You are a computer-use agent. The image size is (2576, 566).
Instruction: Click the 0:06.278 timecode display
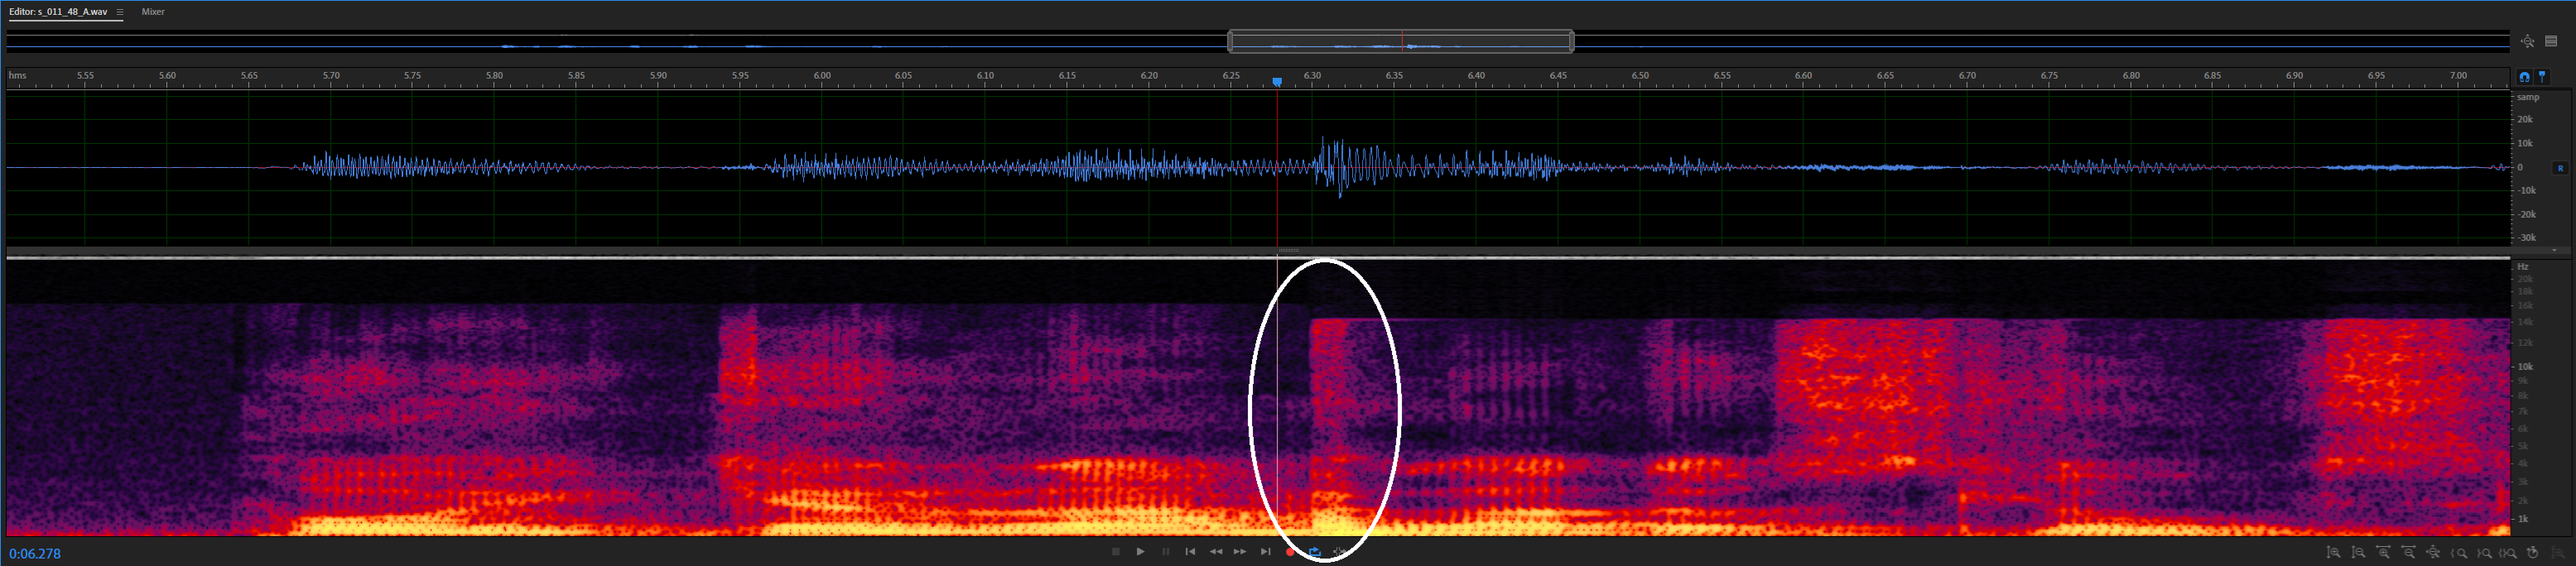coord(35,554)
